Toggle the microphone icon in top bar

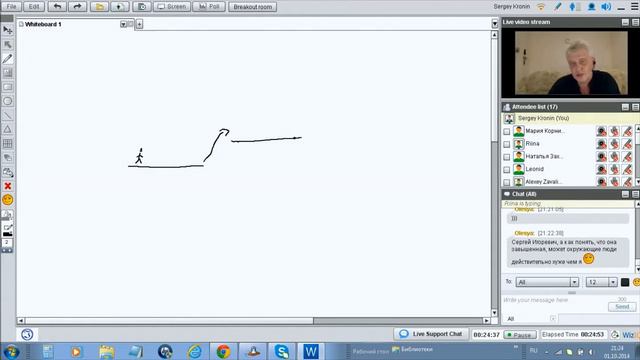[573, 7]
